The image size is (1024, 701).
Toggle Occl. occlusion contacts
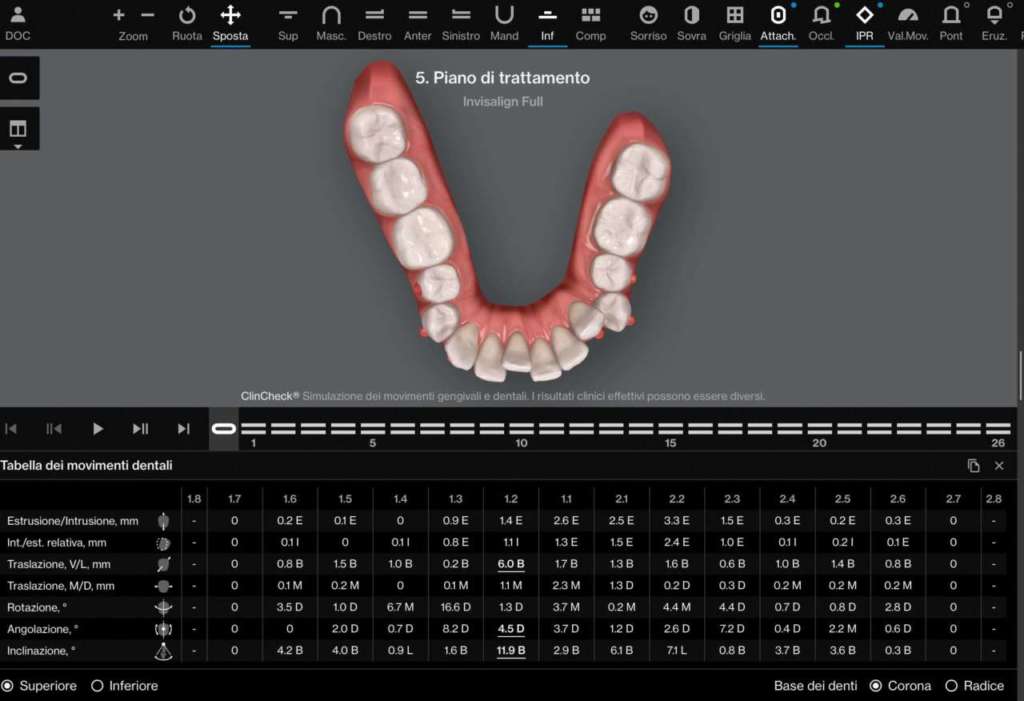[821, 23]
